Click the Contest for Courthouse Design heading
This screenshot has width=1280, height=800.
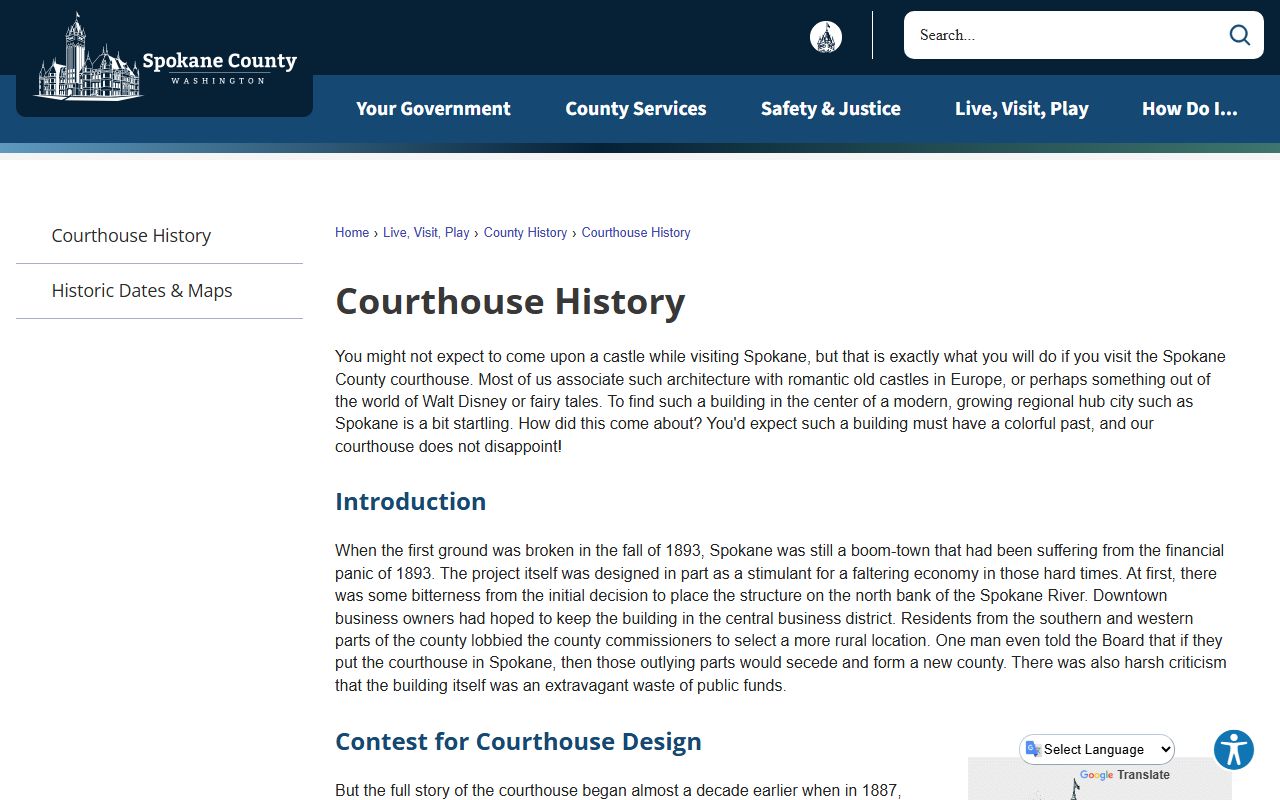(518, 741)
